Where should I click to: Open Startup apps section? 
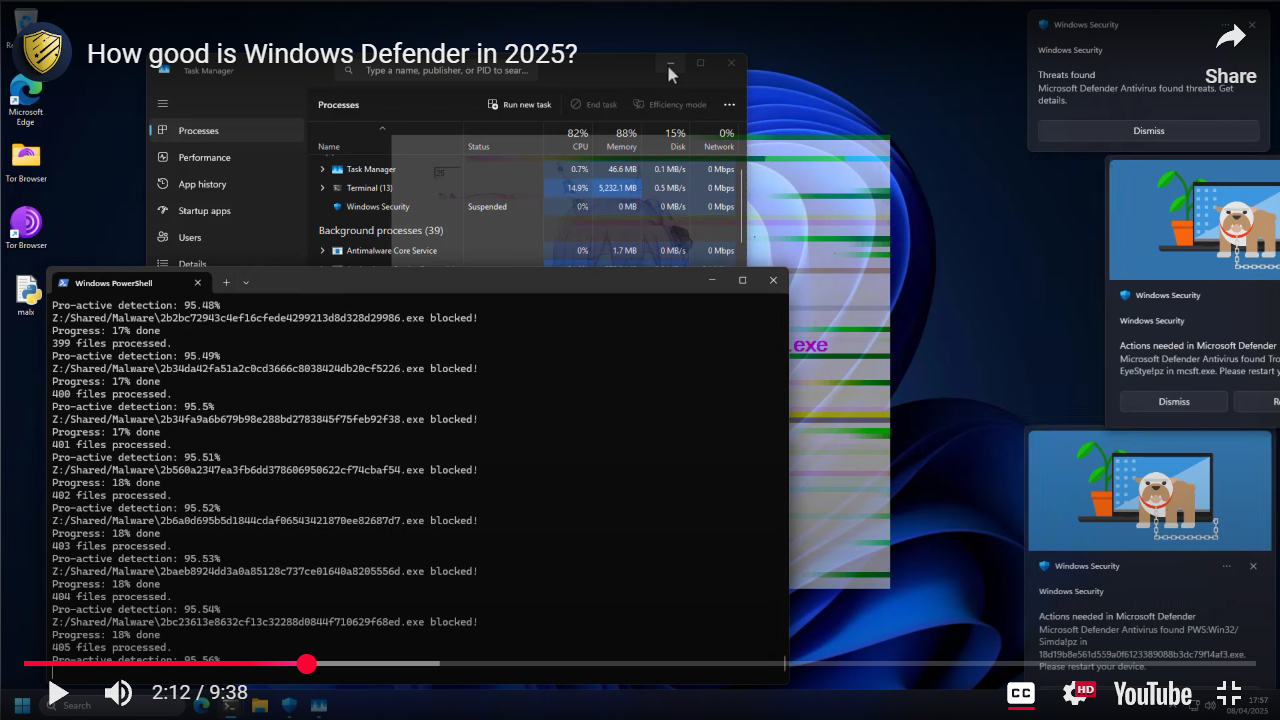coord(204,211)
